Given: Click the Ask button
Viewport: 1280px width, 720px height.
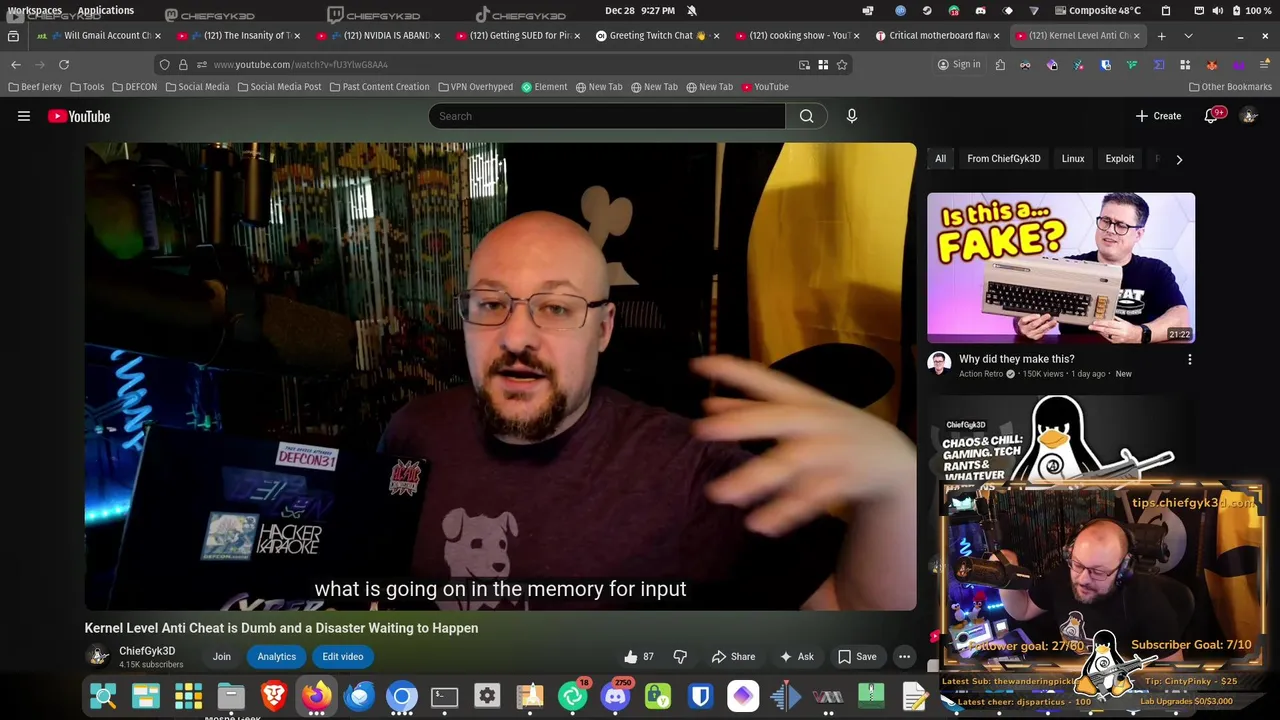Looking at the screenshot, I should [x=797, y=657].
